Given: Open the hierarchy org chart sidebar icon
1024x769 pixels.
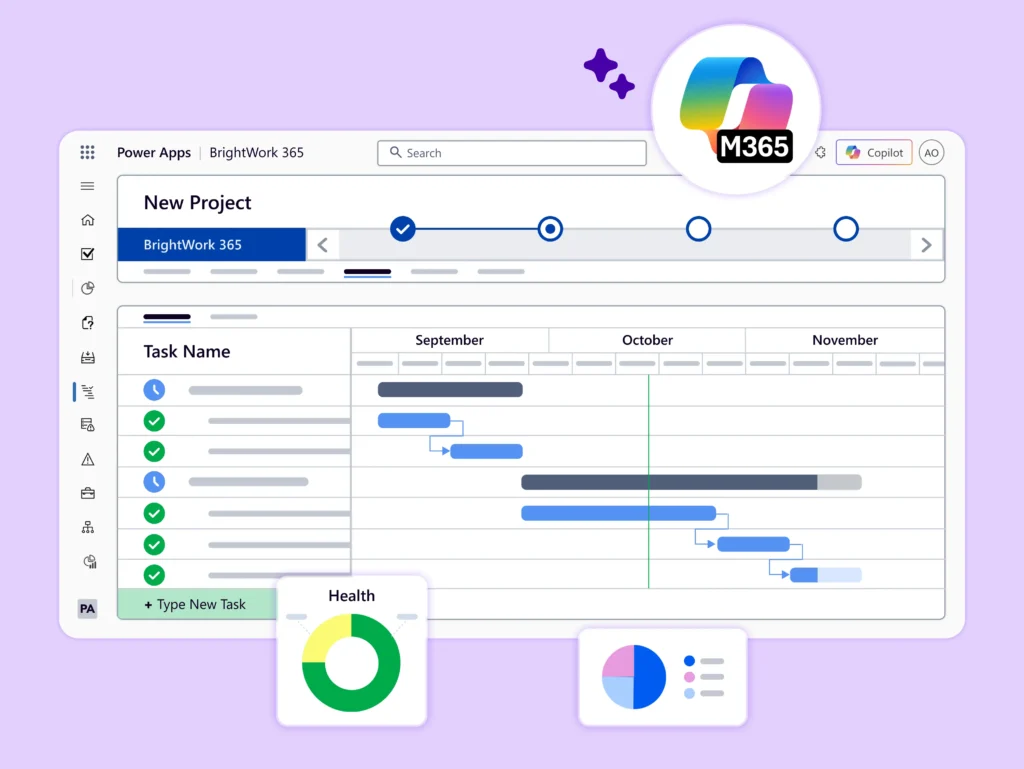Looking at the screenshot, I should pos(88,527).
